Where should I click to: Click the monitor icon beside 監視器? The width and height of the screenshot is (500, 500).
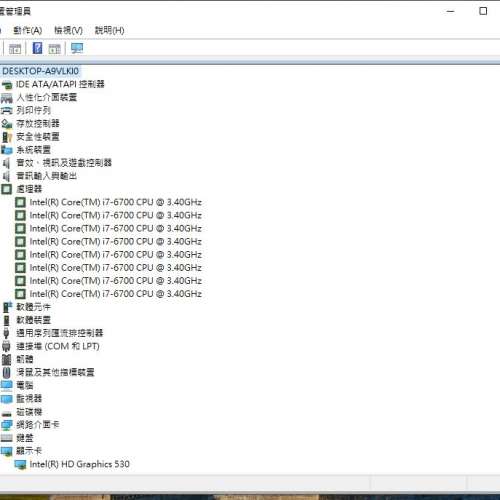(x=6, y=399)
